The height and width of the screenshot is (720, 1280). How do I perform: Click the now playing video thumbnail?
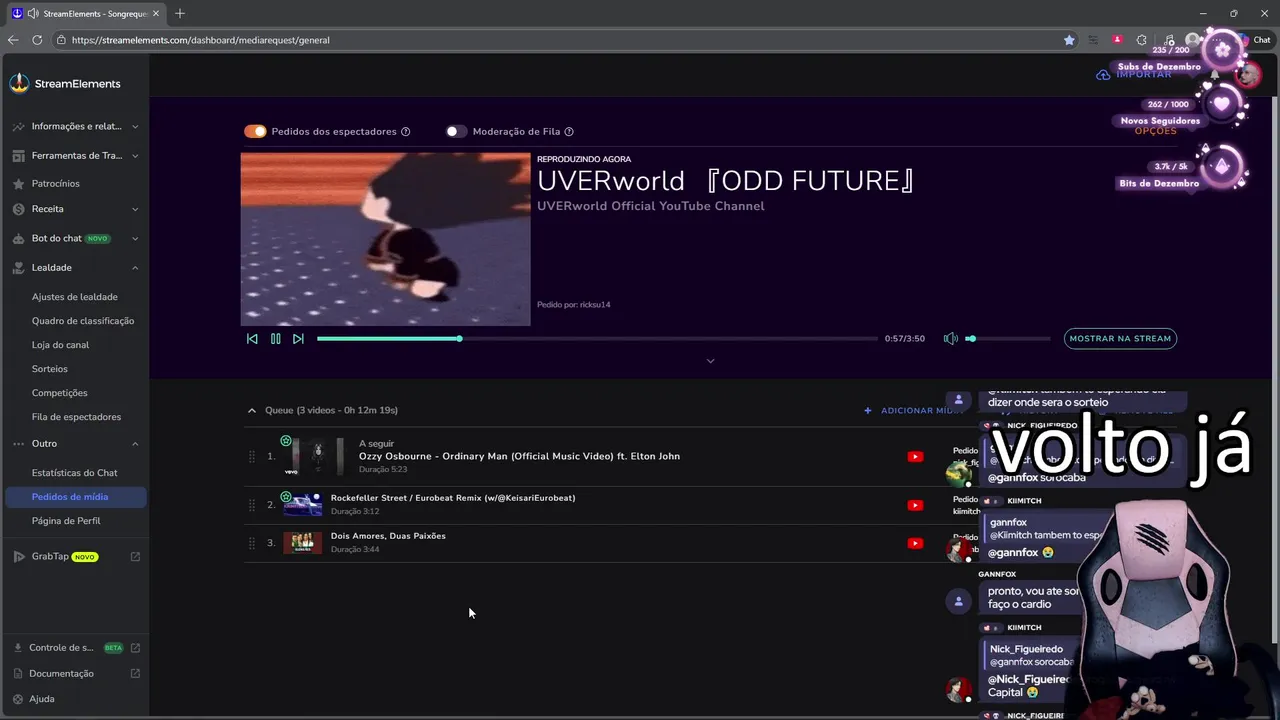[x=385, y=239]
